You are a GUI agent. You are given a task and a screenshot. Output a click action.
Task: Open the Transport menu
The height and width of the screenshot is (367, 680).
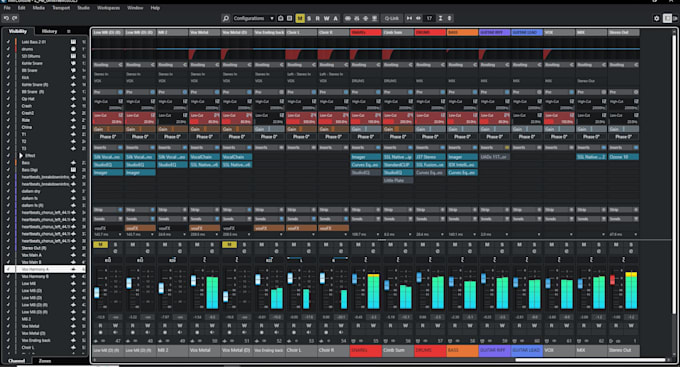pos(61,8)
